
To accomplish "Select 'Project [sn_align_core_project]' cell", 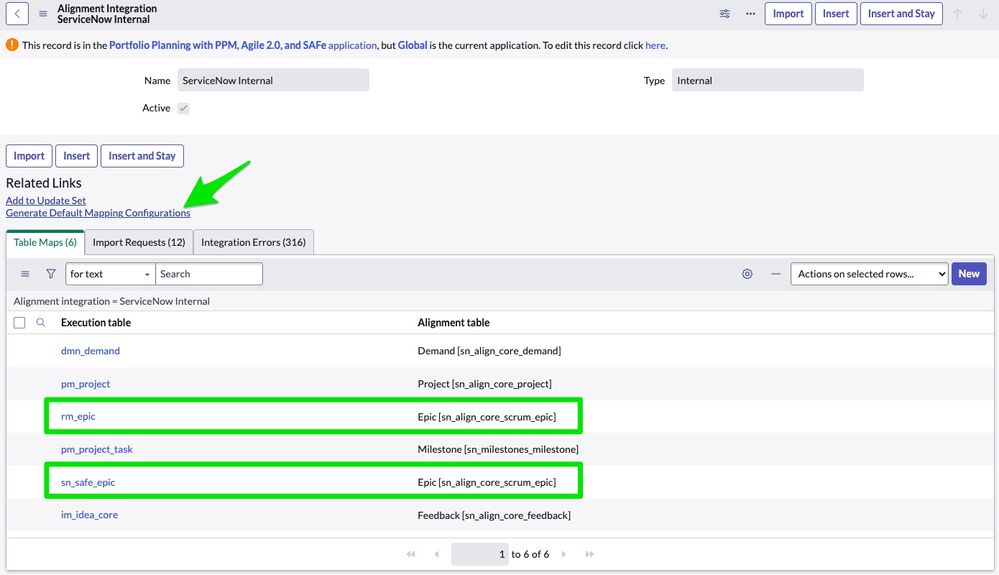I will (x=485, y=384).
